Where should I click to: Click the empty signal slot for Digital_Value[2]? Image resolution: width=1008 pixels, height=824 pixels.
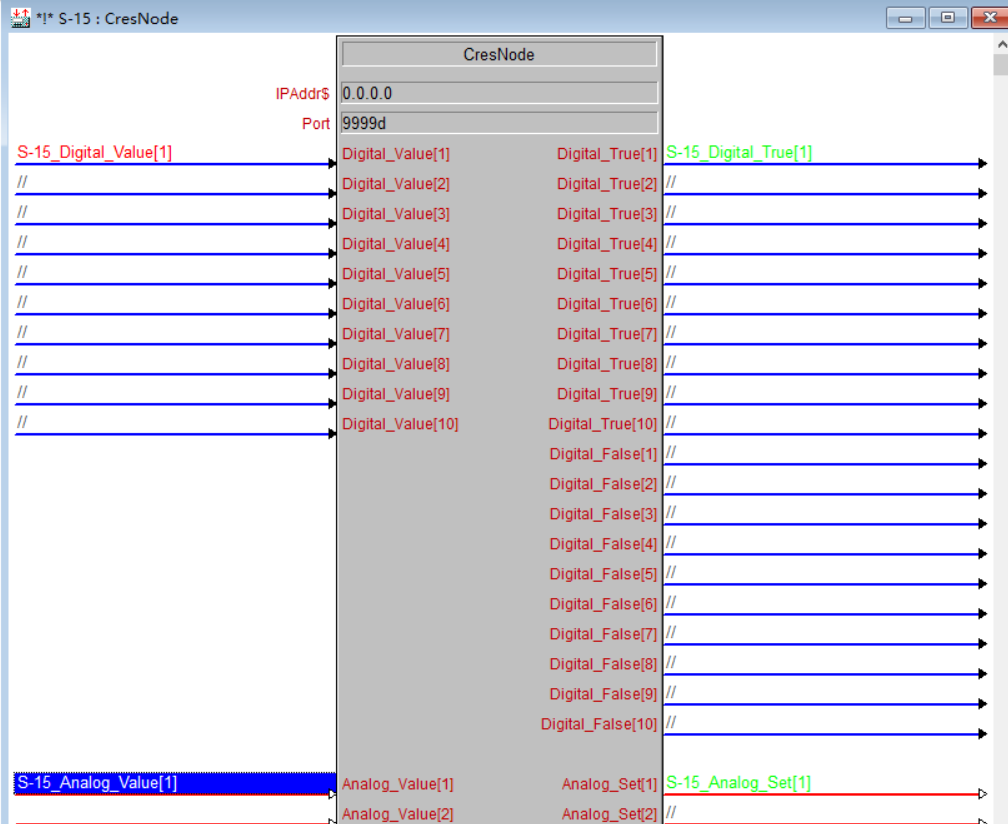tap(174, 183)
